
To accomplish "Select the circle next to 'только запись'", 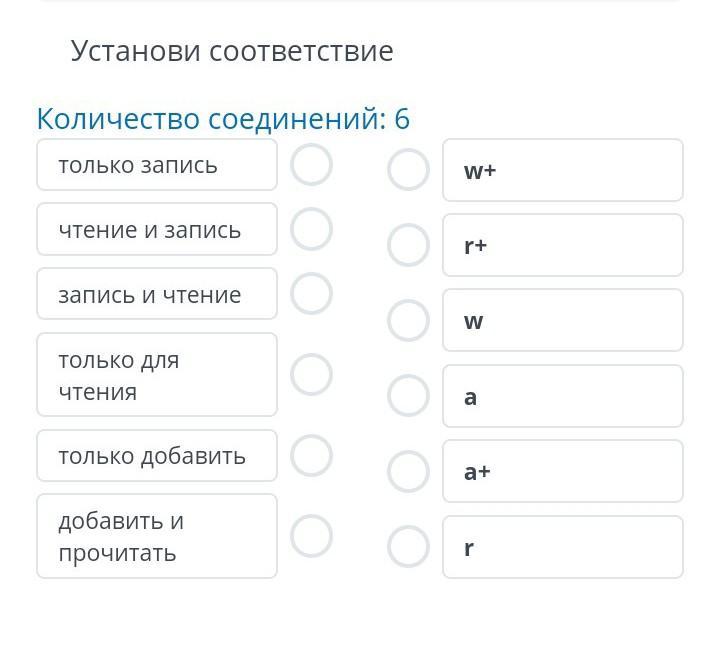I will 311,165.
